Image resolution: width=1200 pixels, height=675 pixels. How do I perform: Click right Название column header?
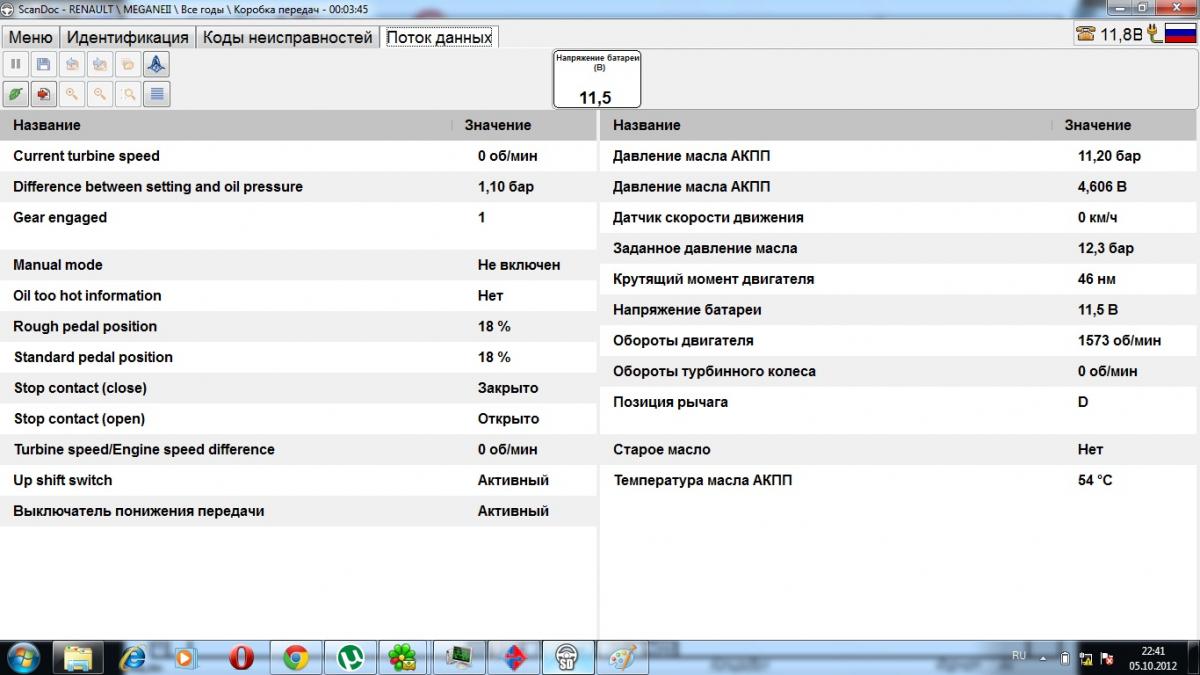(x=826, y=125)
